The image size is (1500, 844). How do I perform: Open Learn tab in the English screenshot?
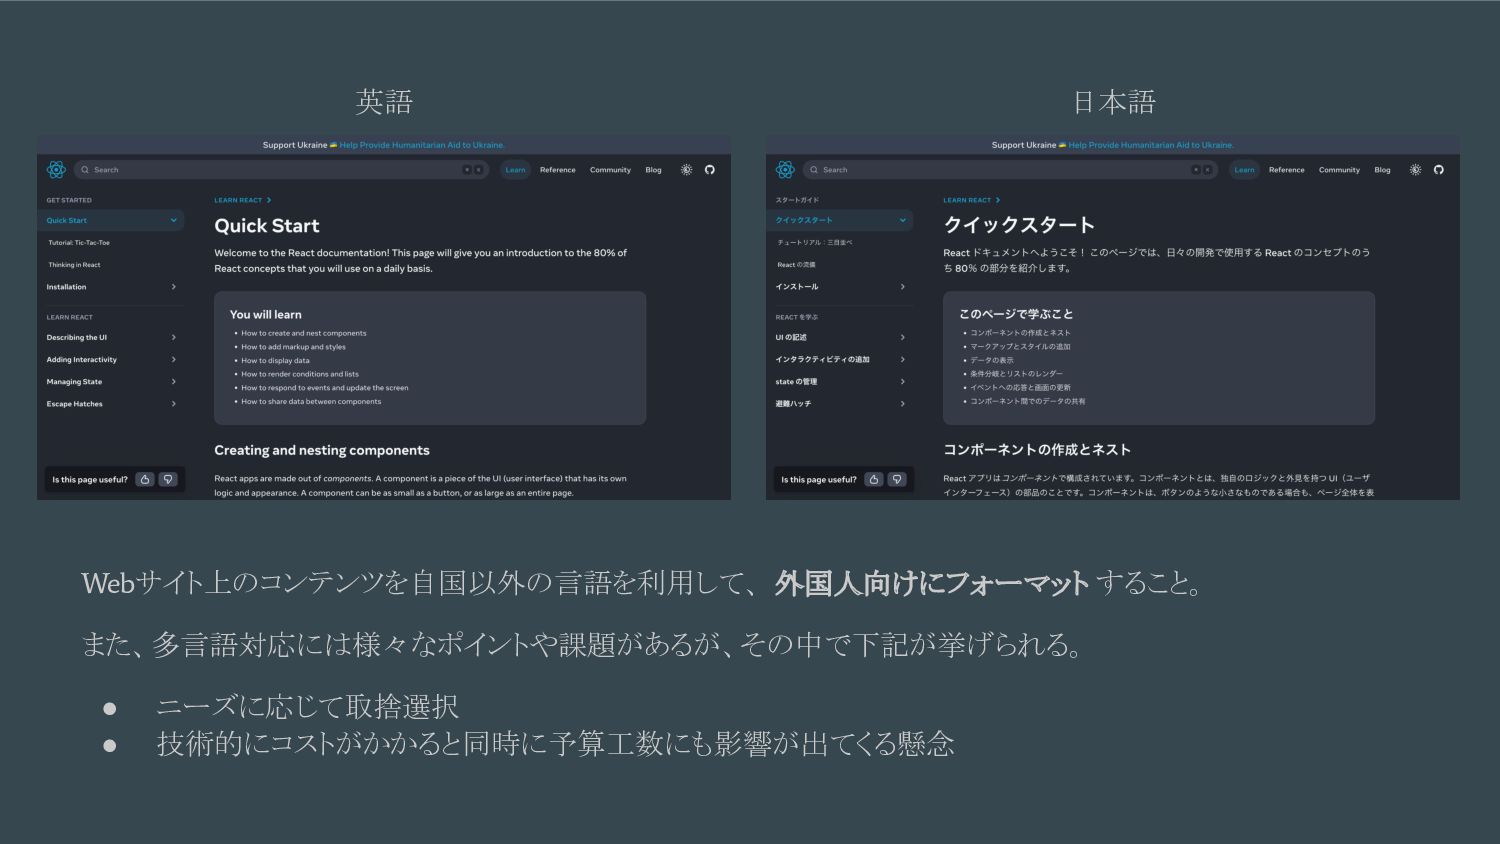pos(515,170)
